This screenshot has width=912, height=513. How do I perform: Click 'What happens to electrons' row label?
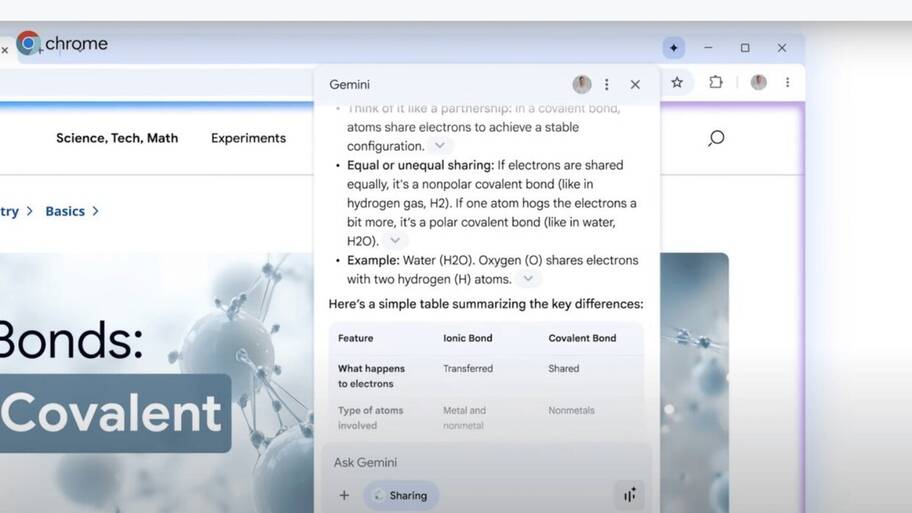click(371, 376)
